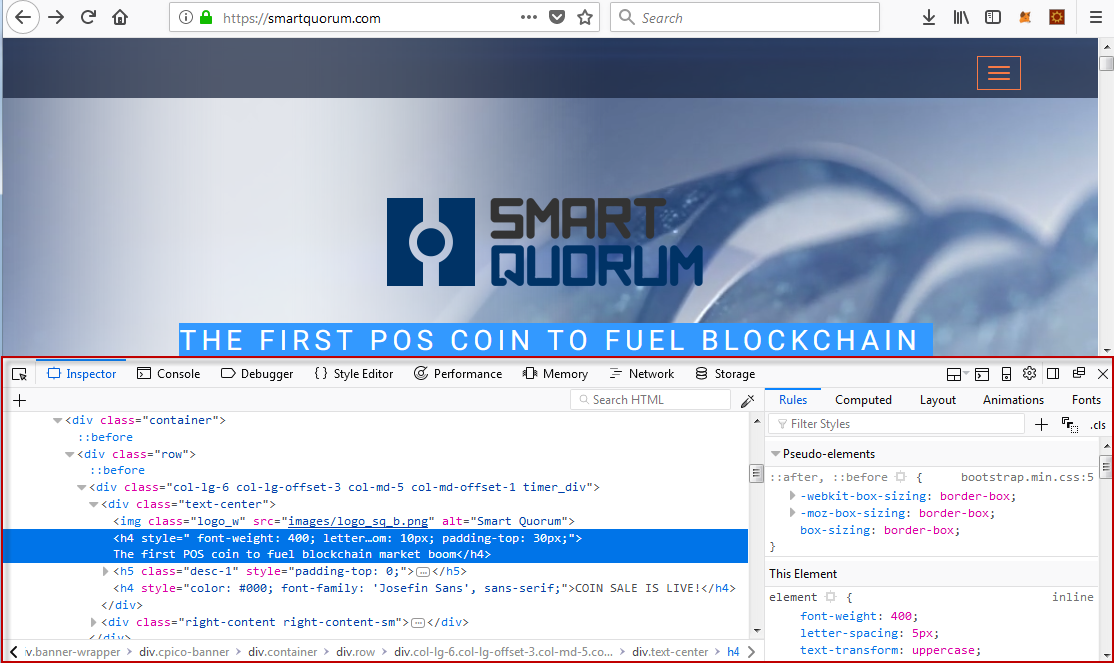Show devtools in a separate window

pyautogui.click(x=1078, y=373)
